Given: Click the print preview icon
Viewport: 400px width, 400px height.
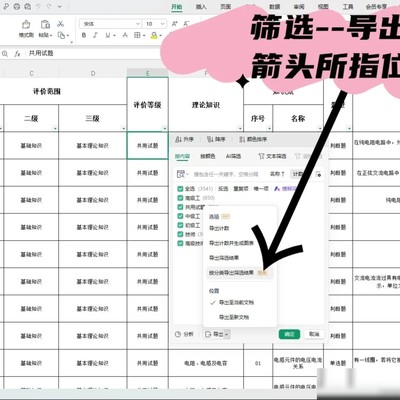Looking at the screenshot, I should coord(28,7).
